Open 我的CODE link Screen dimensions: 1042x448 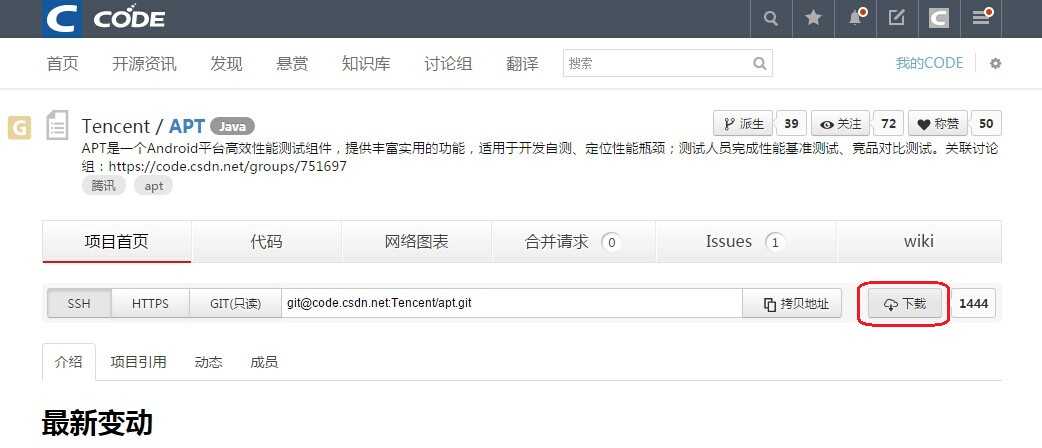929,63
